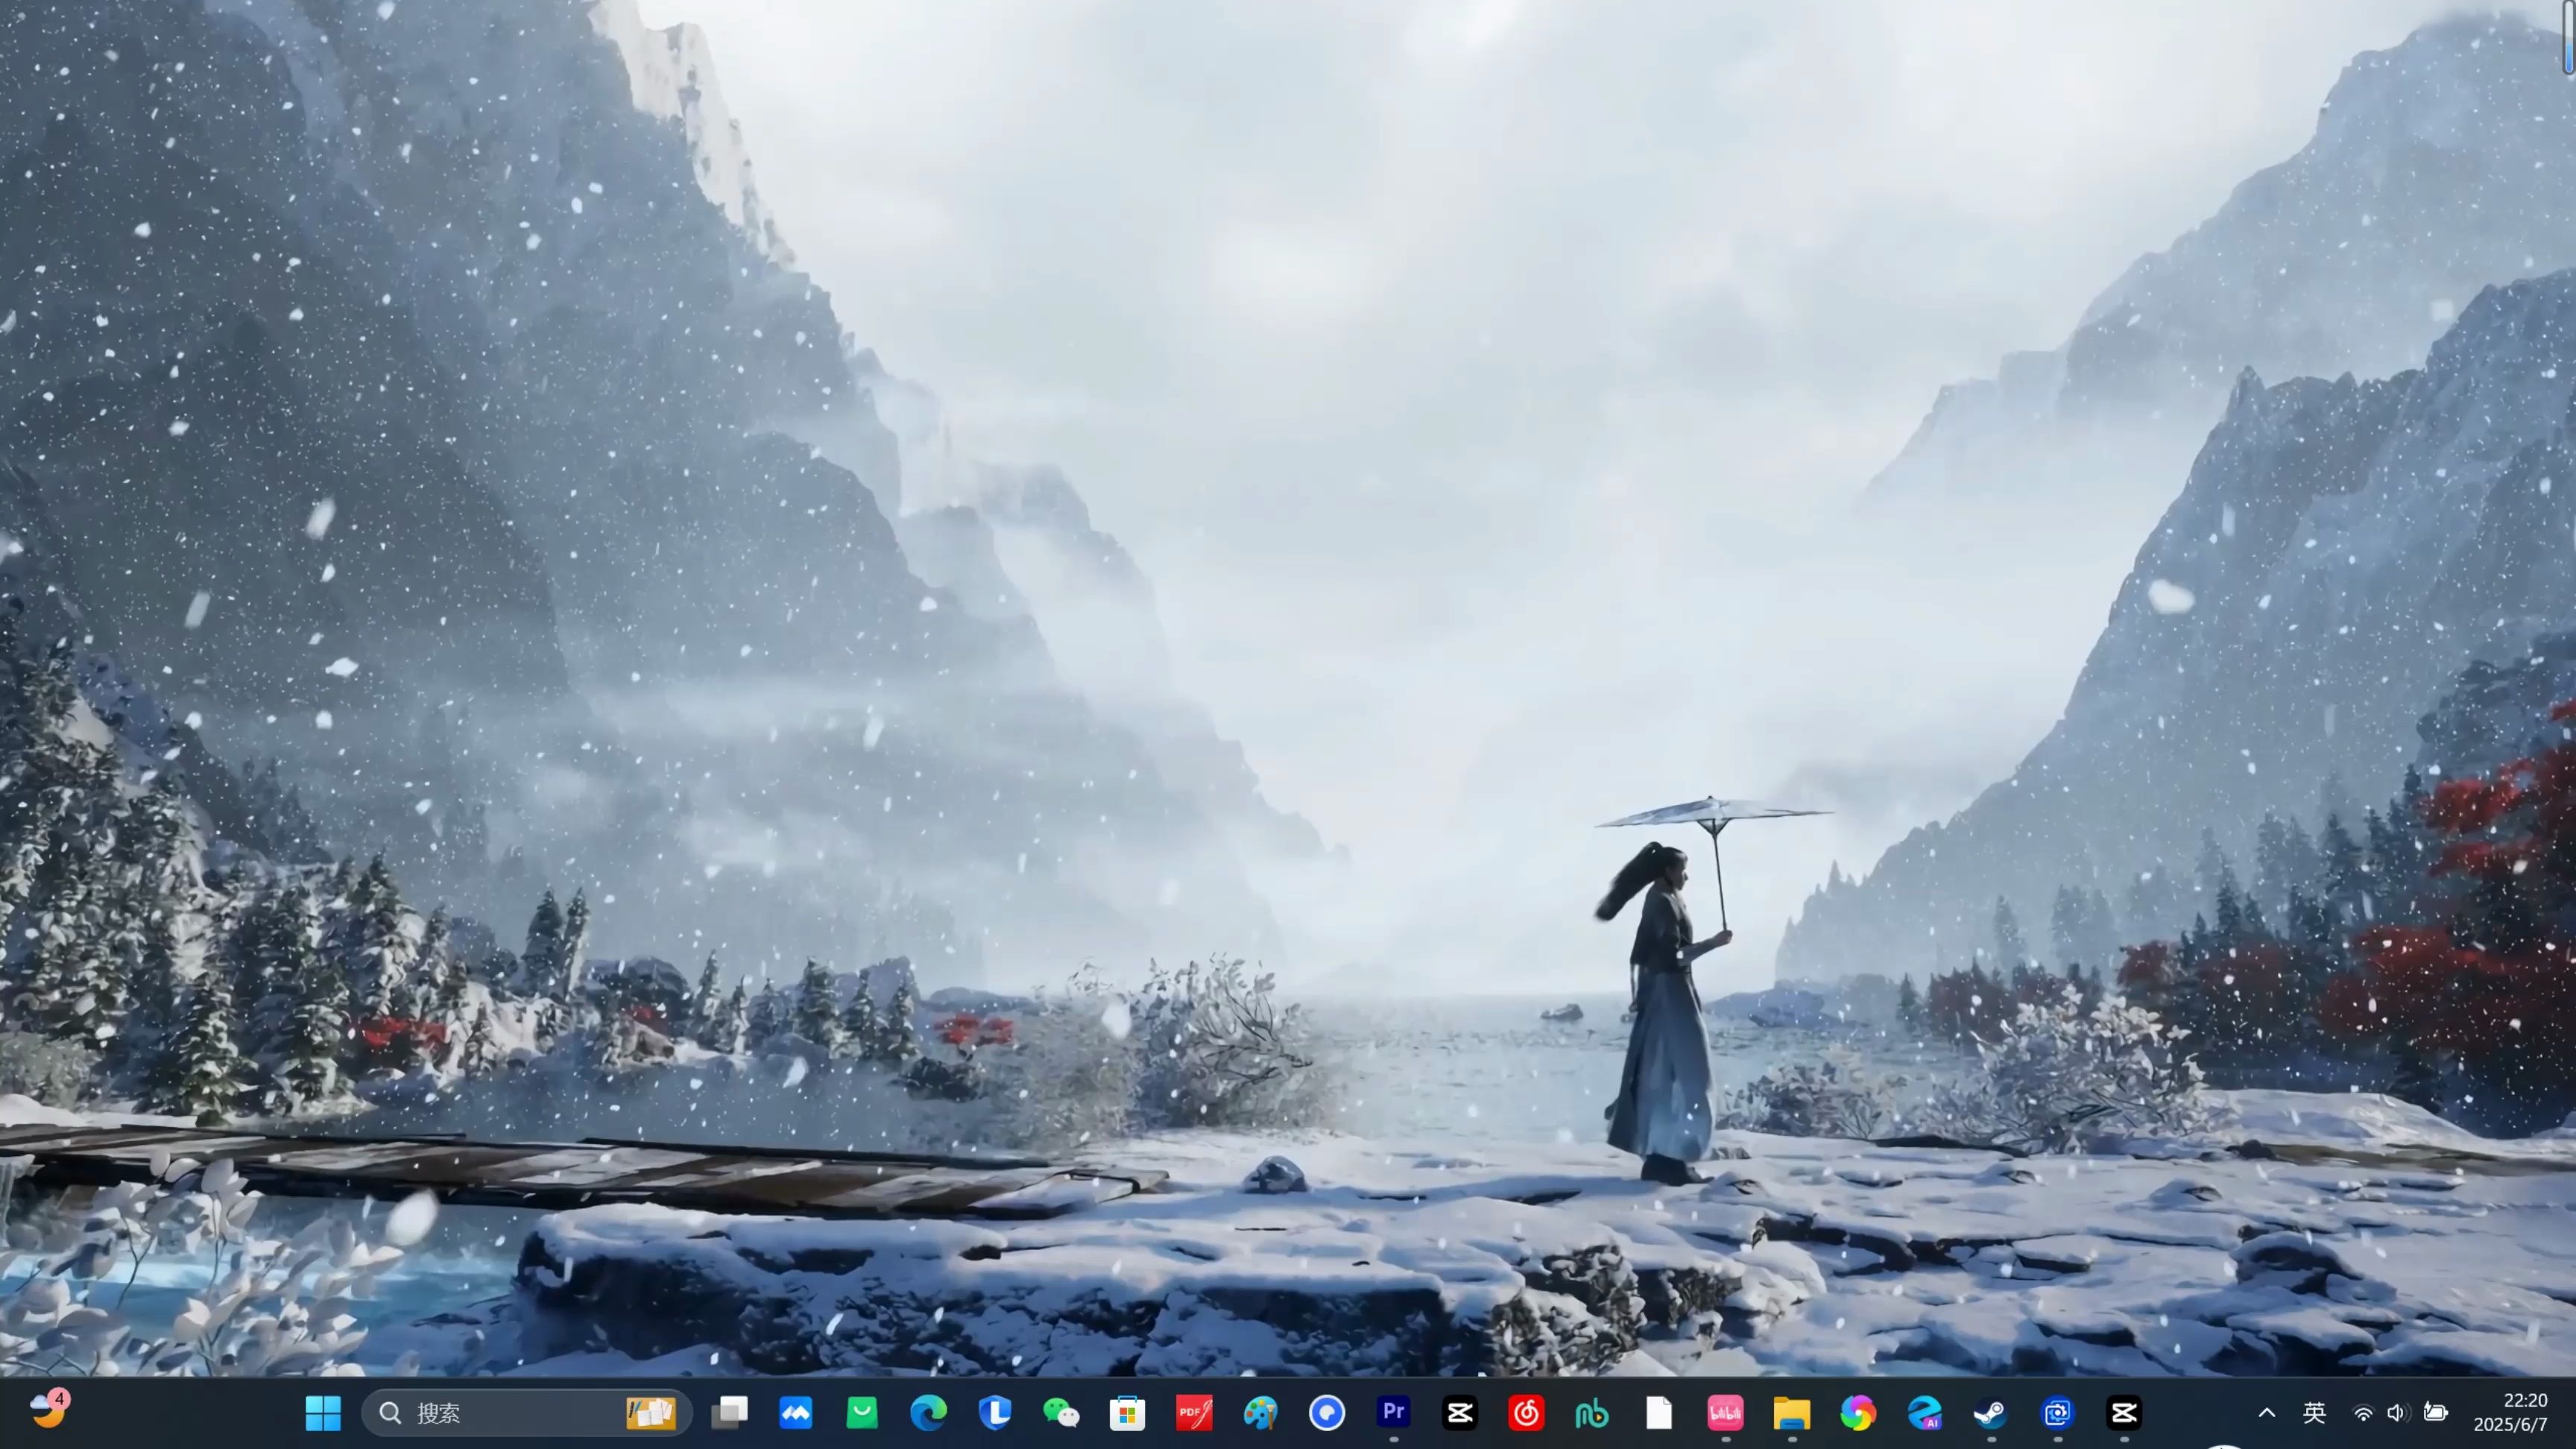Screen dimensions: 2576x1449
Task: Open the Paint palette app
Action: coord(1261,1413)
